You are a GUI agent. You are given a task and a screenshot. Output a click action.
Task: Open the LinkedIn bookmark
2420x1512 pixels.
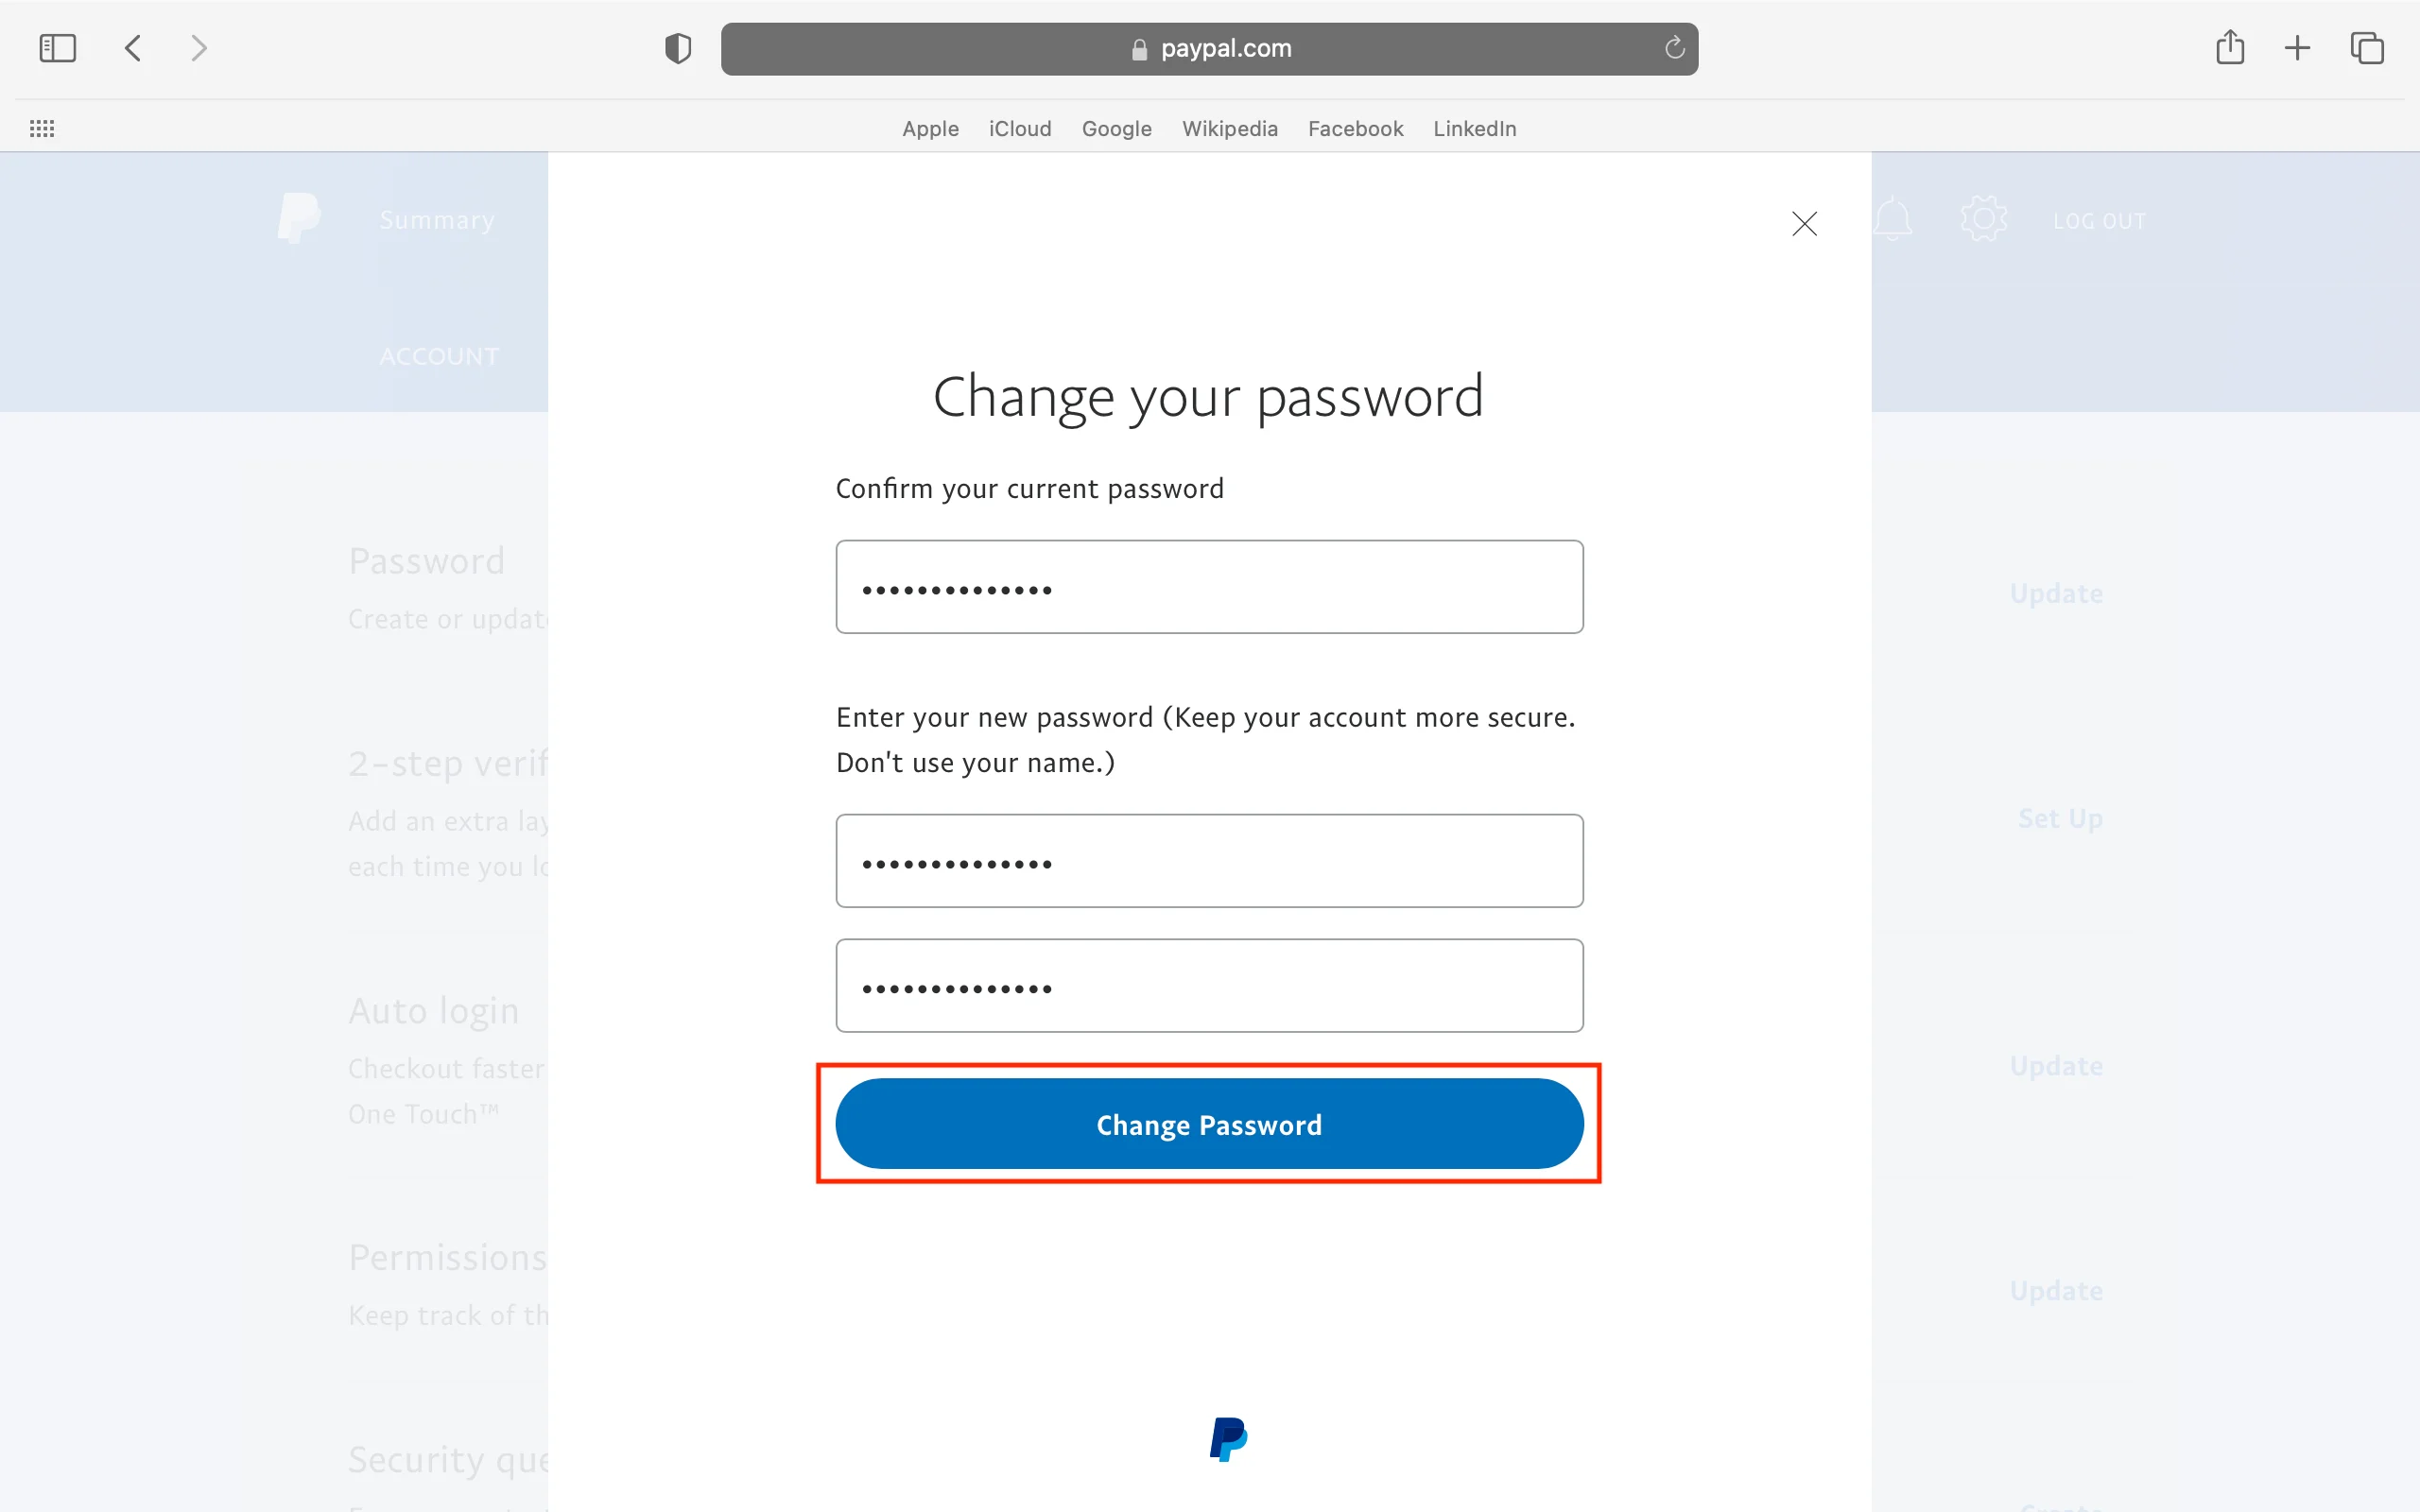coord(1474,129)
